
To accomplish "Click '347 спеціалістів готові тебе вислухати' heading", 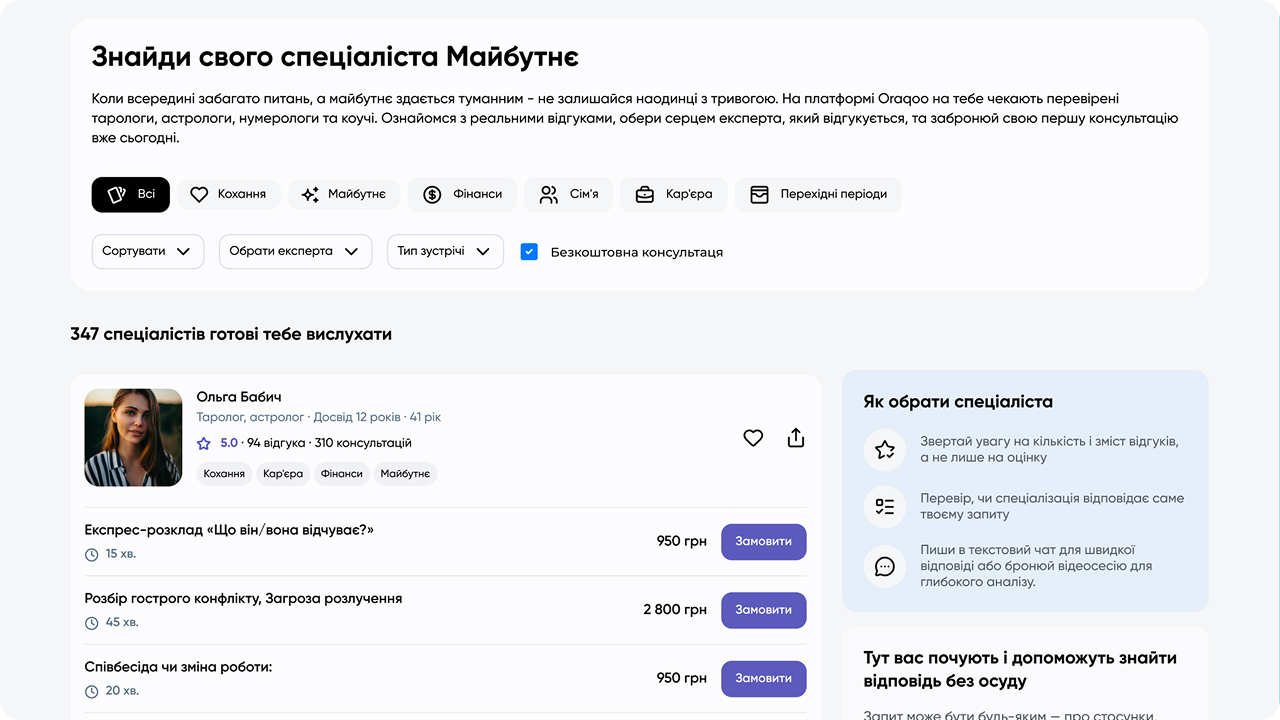I will click(231, 334).
